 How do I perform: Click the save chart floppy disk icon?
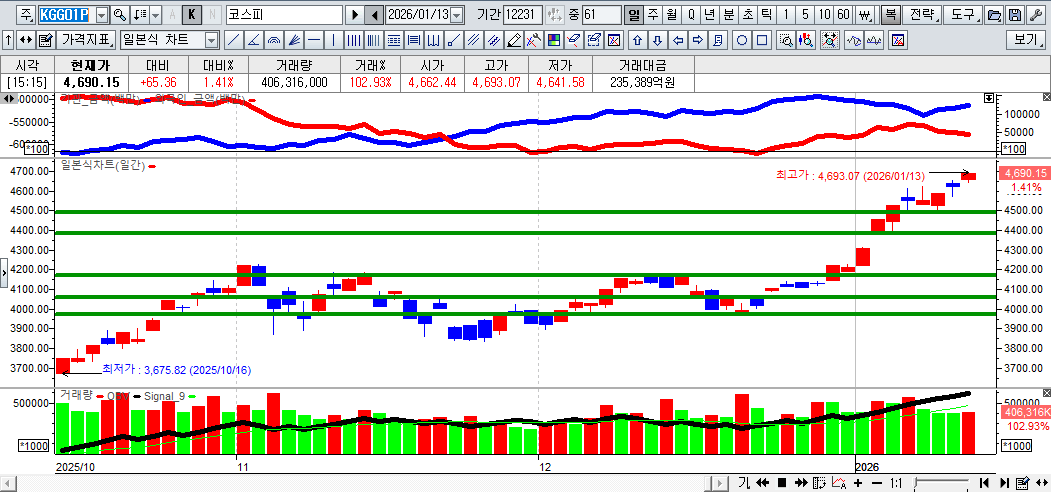pyautogui.click(x=1015, y=15)
